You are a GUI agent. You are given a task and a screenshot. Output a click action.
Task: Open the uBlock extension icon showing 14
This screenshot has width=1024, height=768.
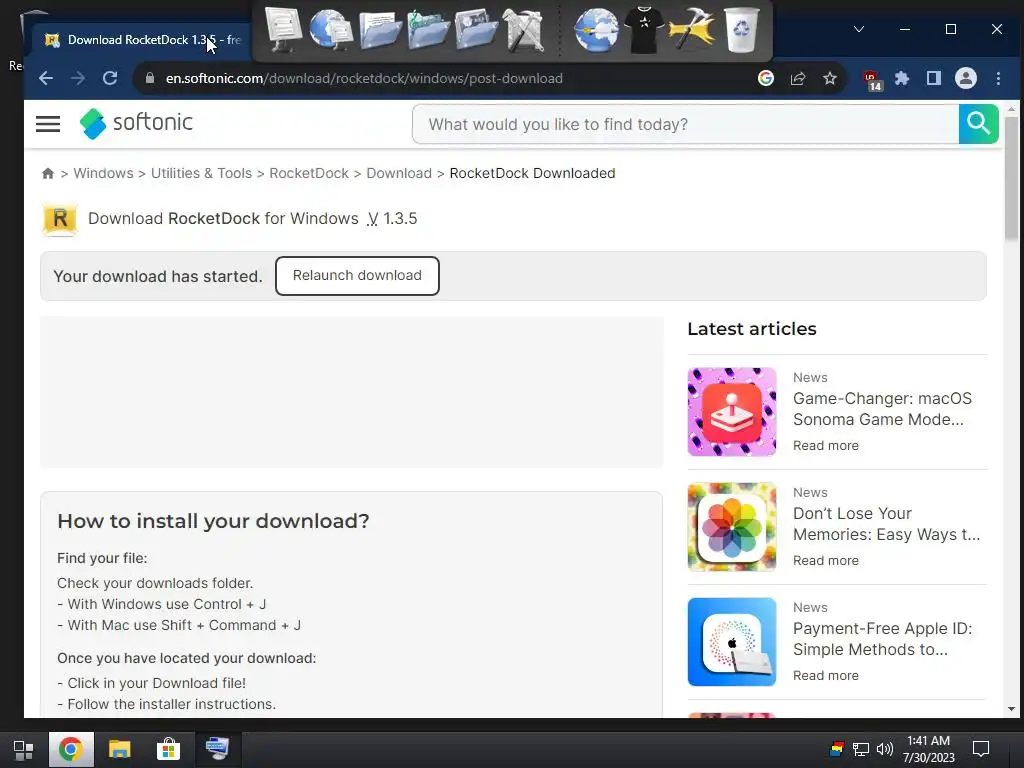point(872,80)
